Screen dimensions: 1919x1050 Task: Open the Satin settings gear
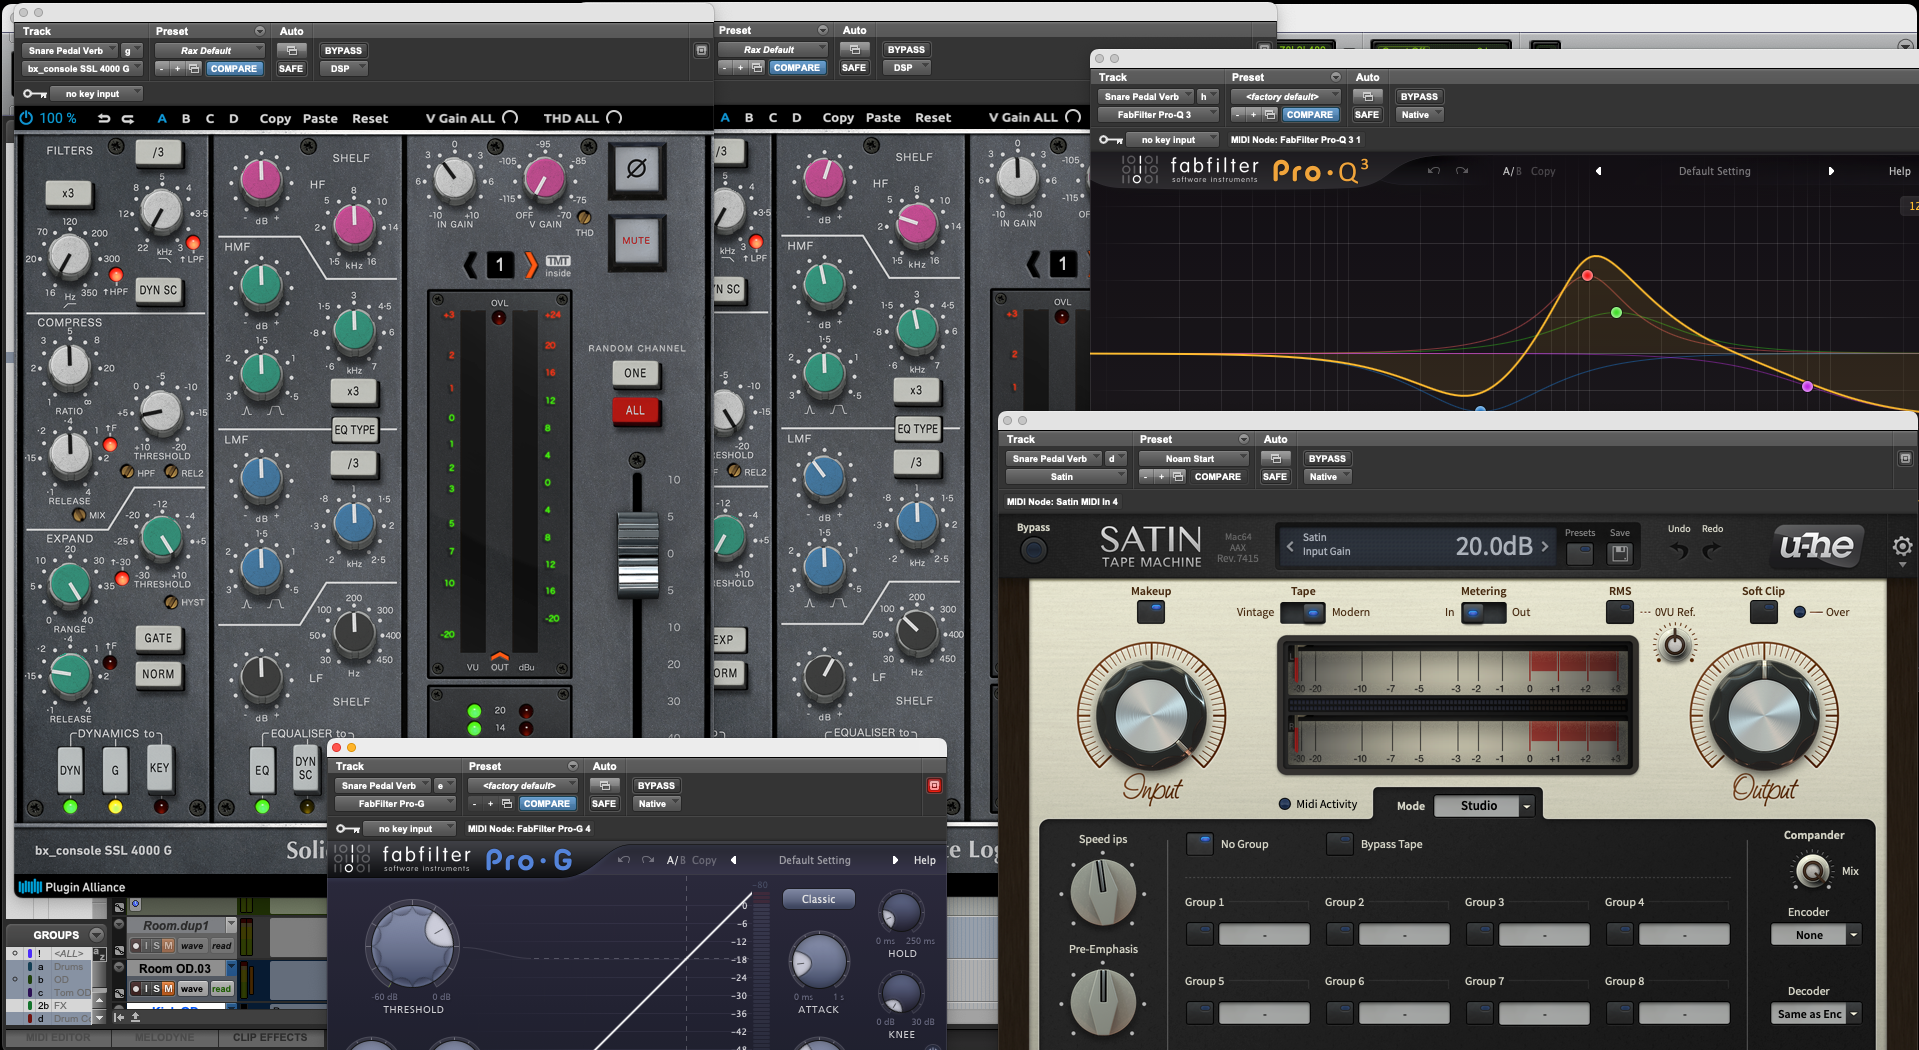pos(1902,546)
